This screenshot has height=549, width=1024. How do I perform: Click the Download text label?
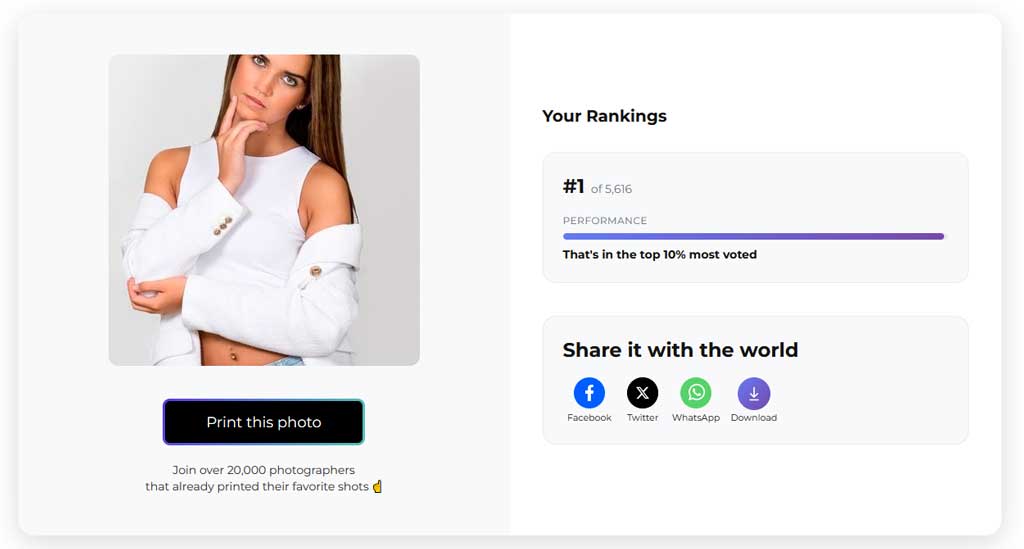[753, 418]
